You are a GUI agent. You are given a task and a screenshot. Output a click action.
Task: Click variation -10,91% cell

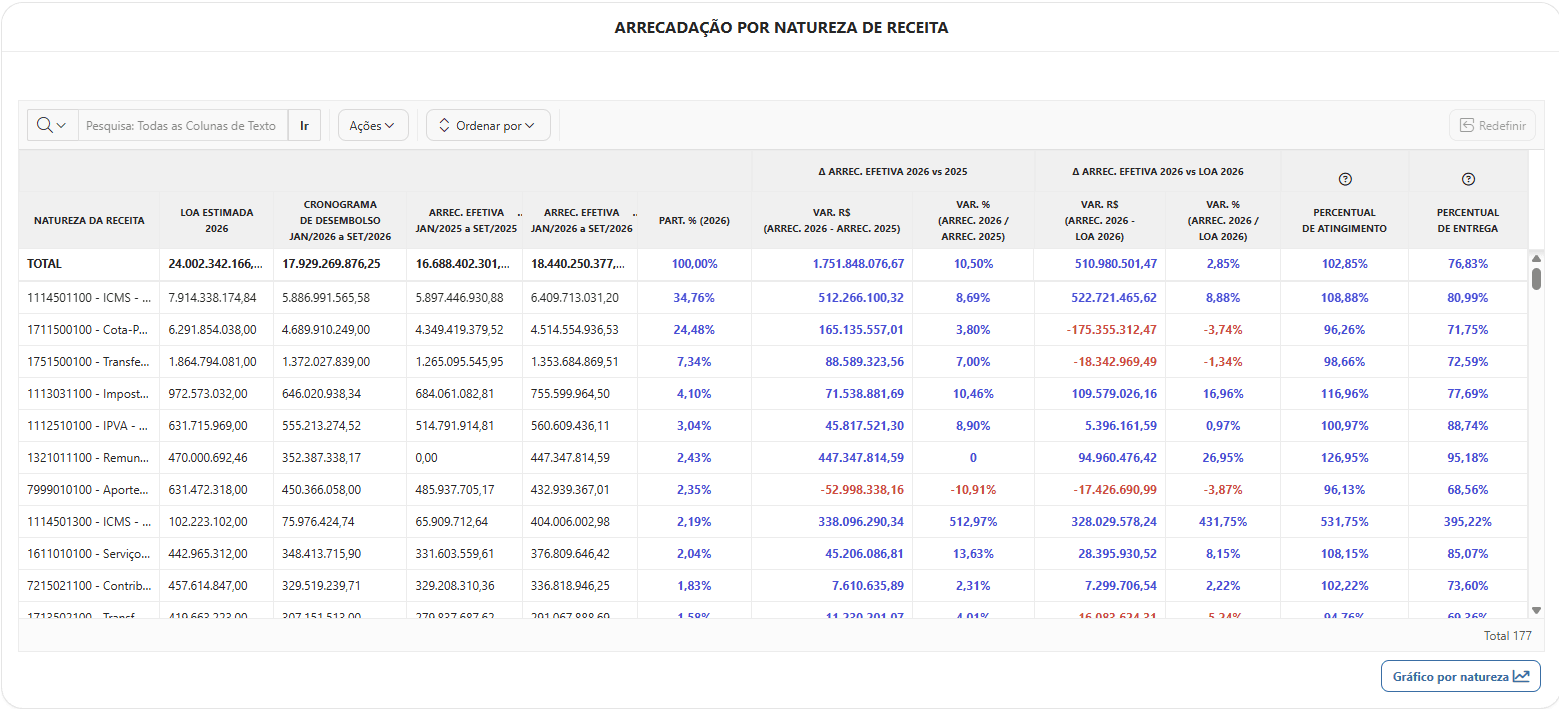973,490
